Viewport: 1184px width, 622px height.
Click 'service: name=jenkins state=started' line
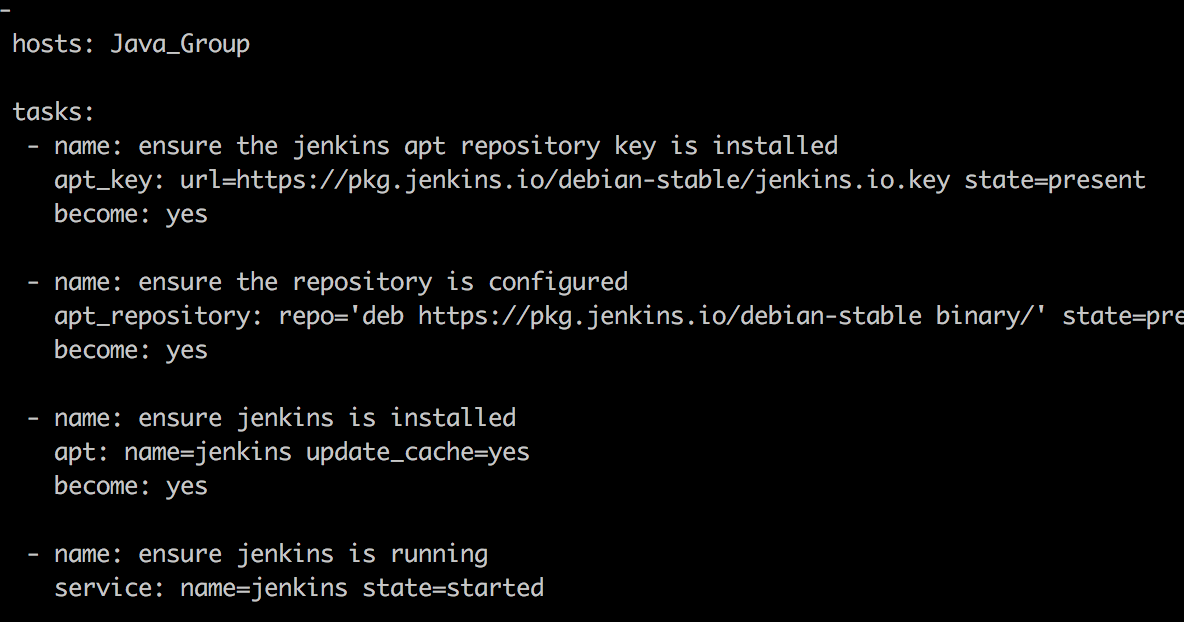point(299,588)
